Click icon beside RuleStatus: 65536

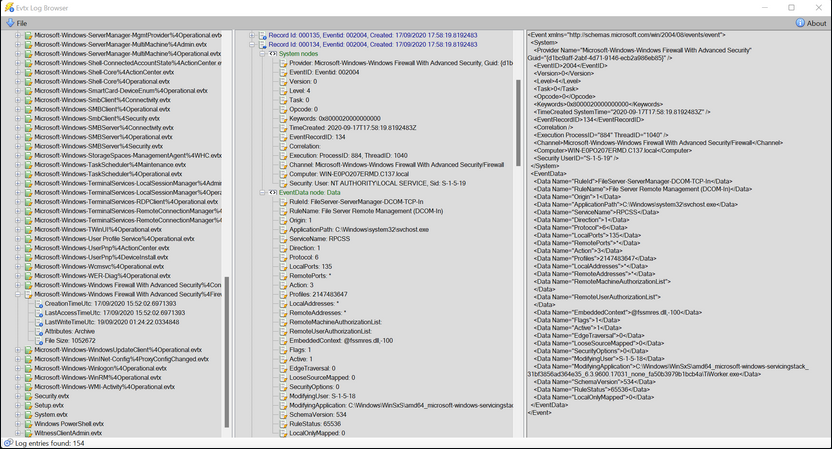[283, 424]
